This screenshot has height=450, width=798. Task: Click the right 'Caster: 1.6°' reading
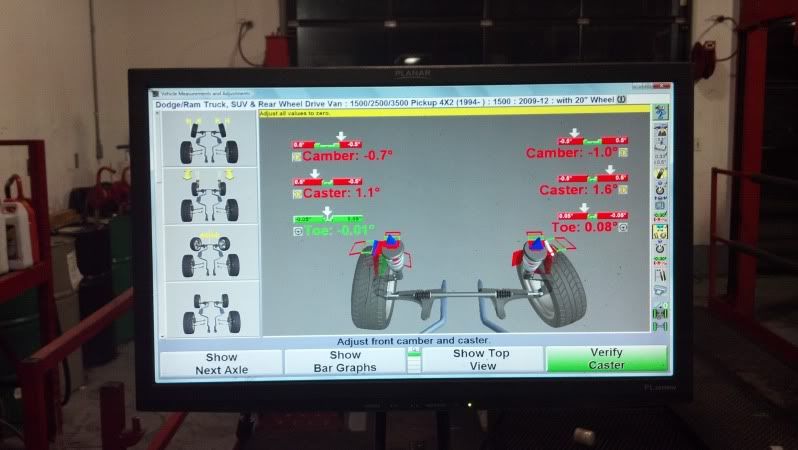point(579,190)
